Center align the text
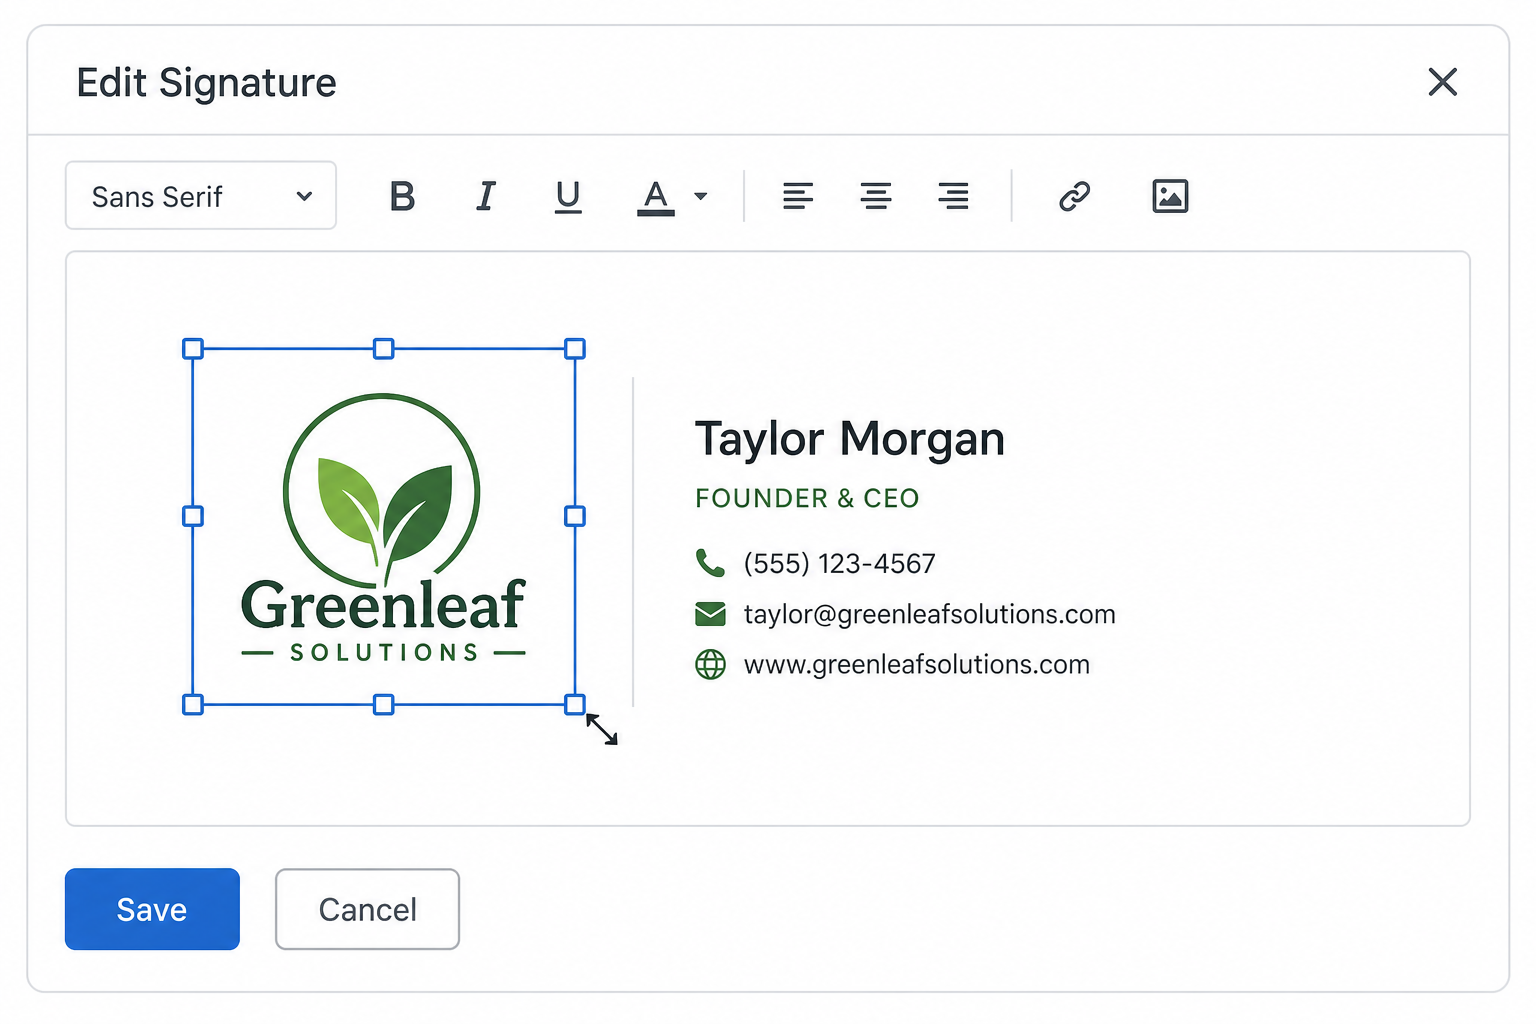Screen dimensions: 1536x1024 [876, 196]
